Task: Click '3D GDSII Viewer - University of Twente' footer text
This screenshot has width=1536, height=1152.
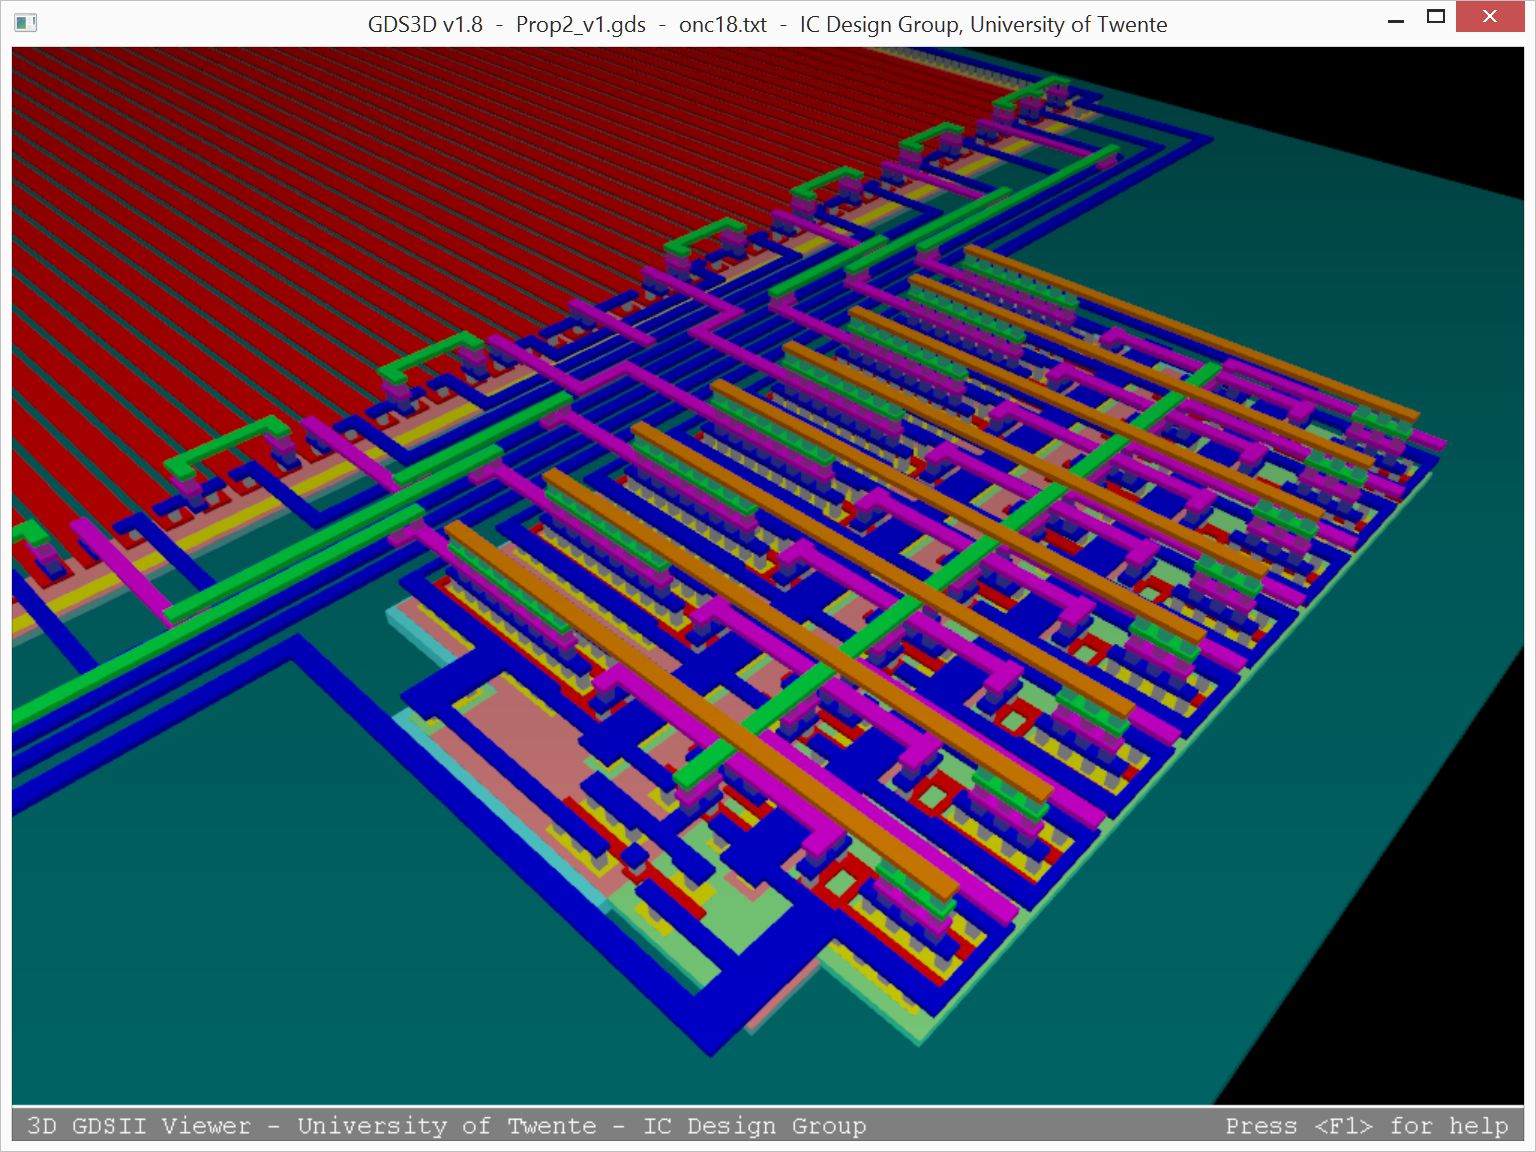Action: 446,1126
